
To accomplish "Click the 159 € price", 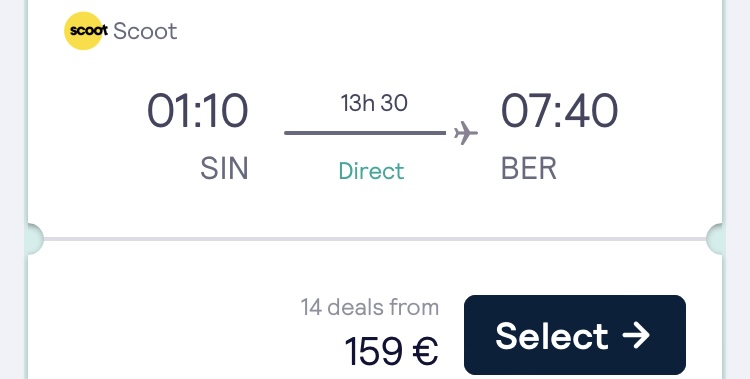I will point(391,351).
